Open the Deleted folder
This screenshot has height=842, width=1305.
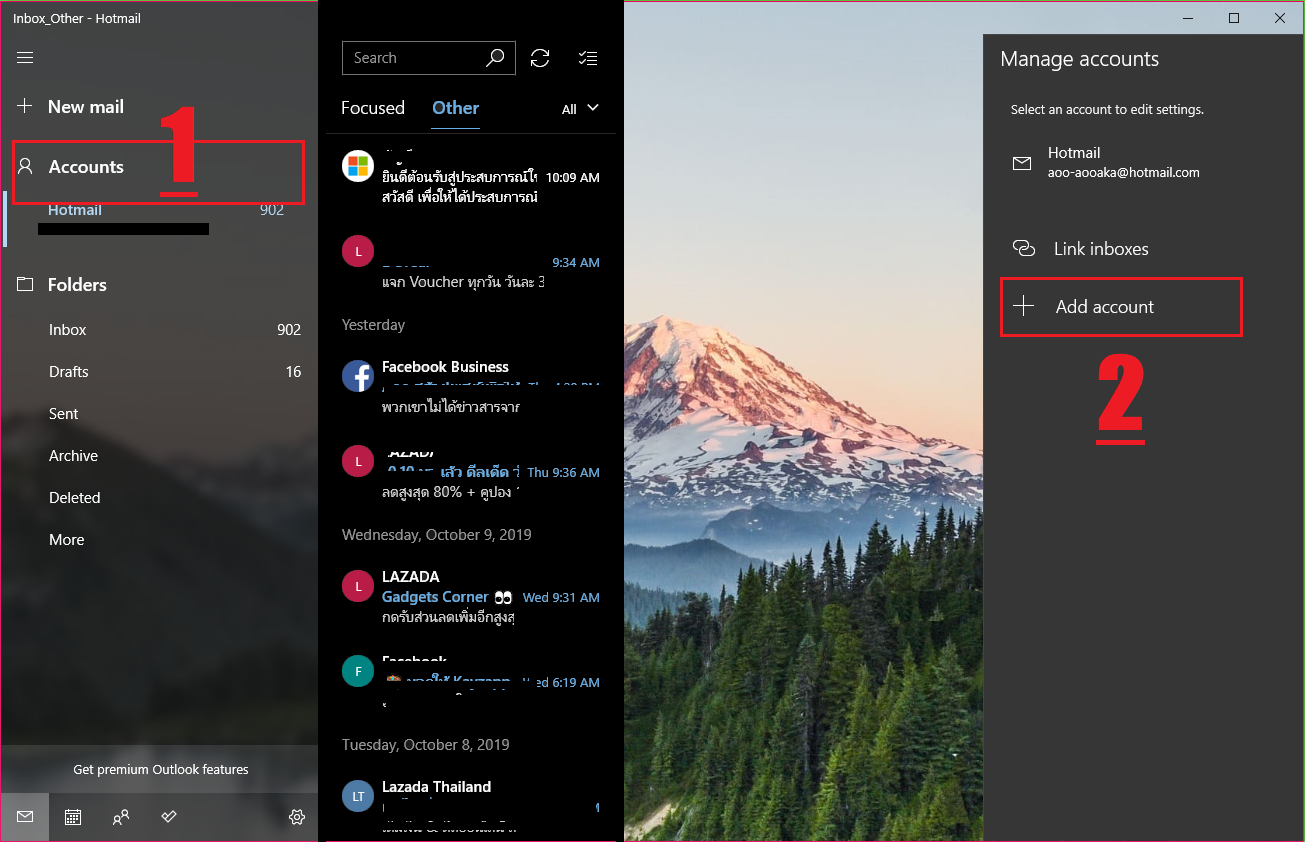click(159, 498)
